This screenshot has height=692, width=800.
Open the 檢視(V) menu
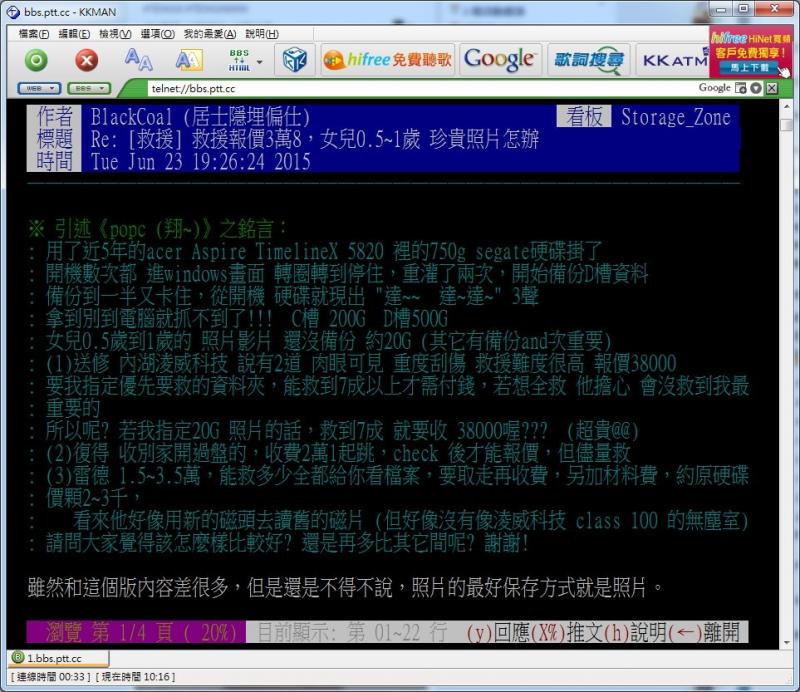(115, 34)
